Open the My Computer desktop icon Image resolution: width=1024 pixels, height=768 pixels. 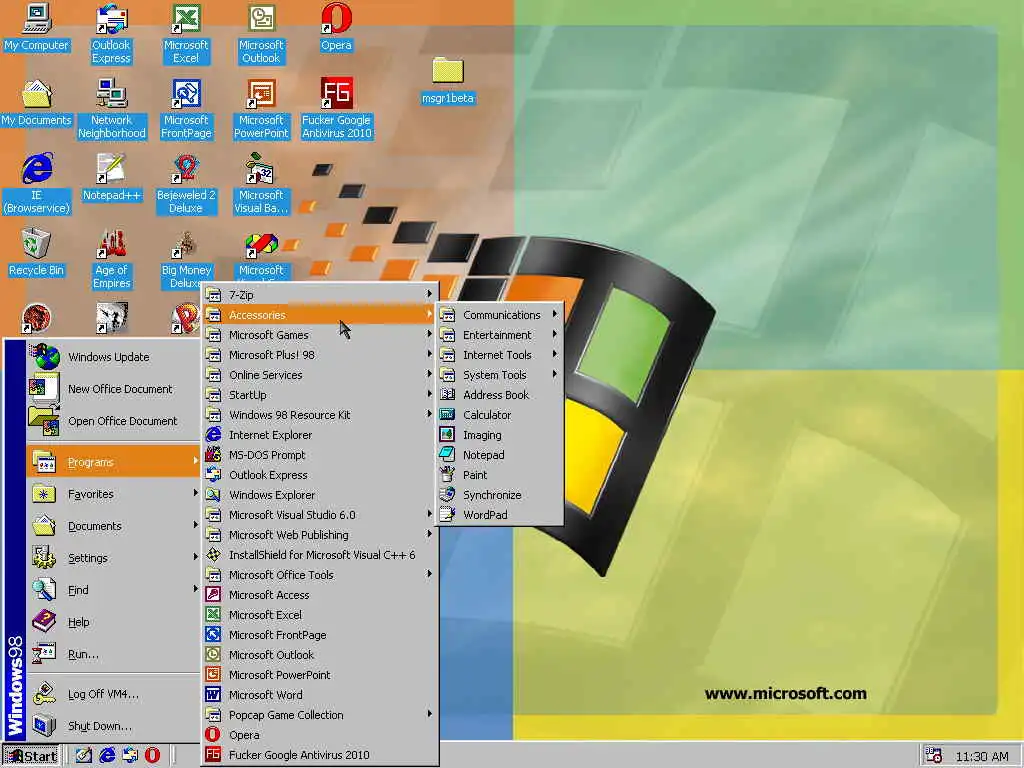pos(37,28)
